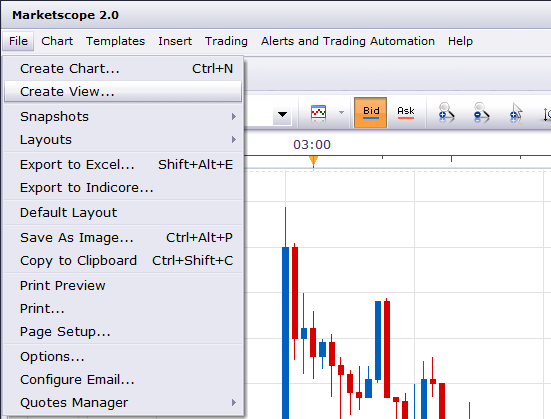
Task: Open the Help menu
Action: click(460, 41)
